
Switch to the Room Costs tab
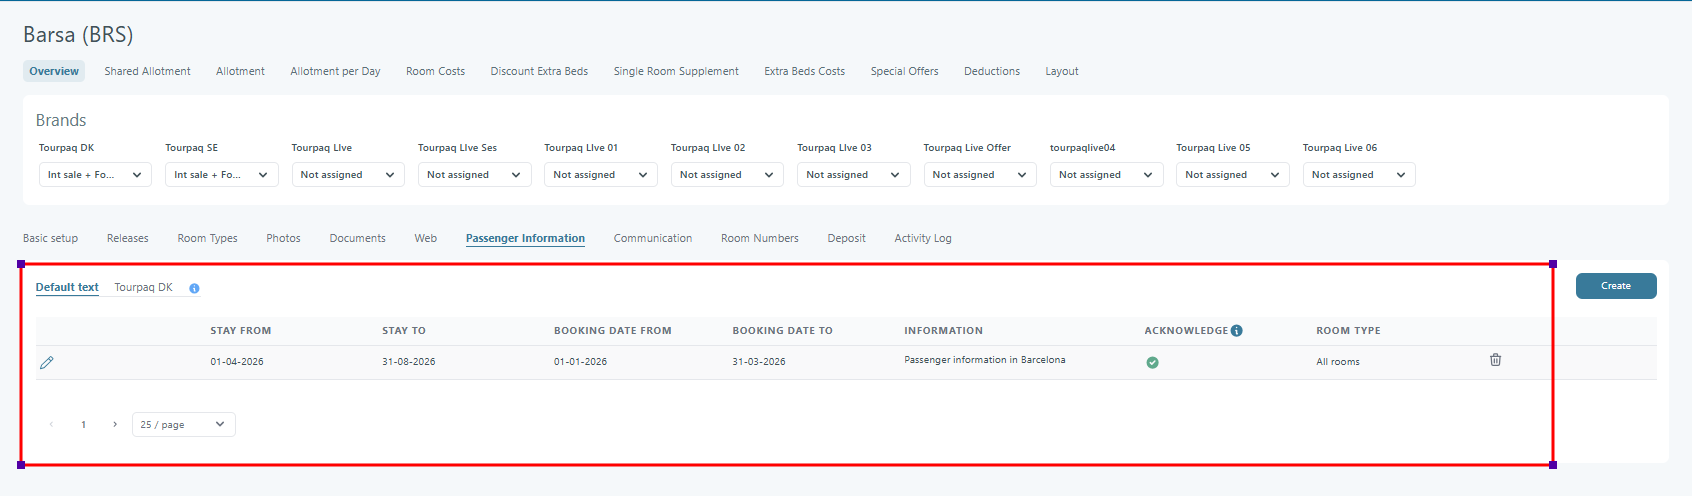pyautogui.click(x=435, y=72)
